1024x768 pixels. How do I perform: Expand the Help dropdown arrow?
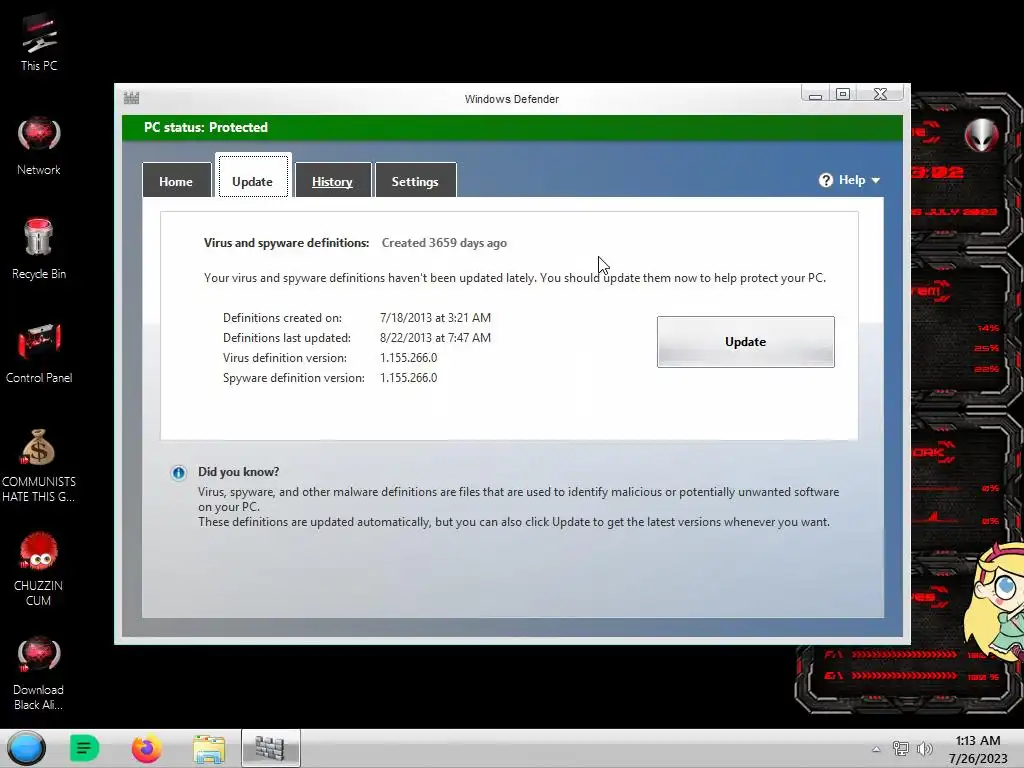876,180
